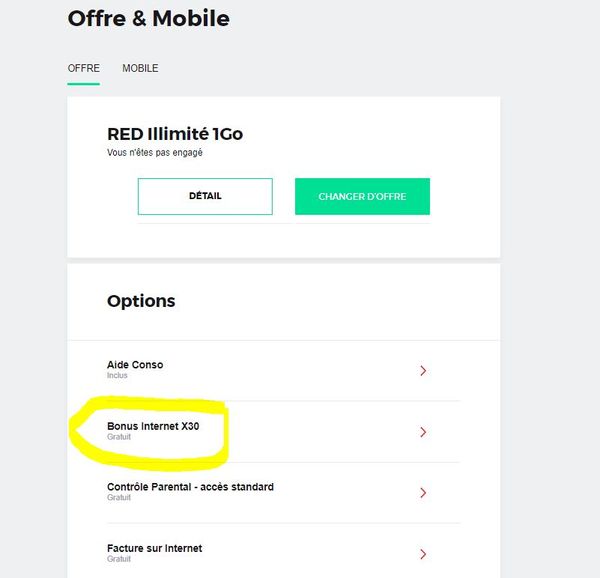Expand Aide Conso with its red chevron

[423, 371]
